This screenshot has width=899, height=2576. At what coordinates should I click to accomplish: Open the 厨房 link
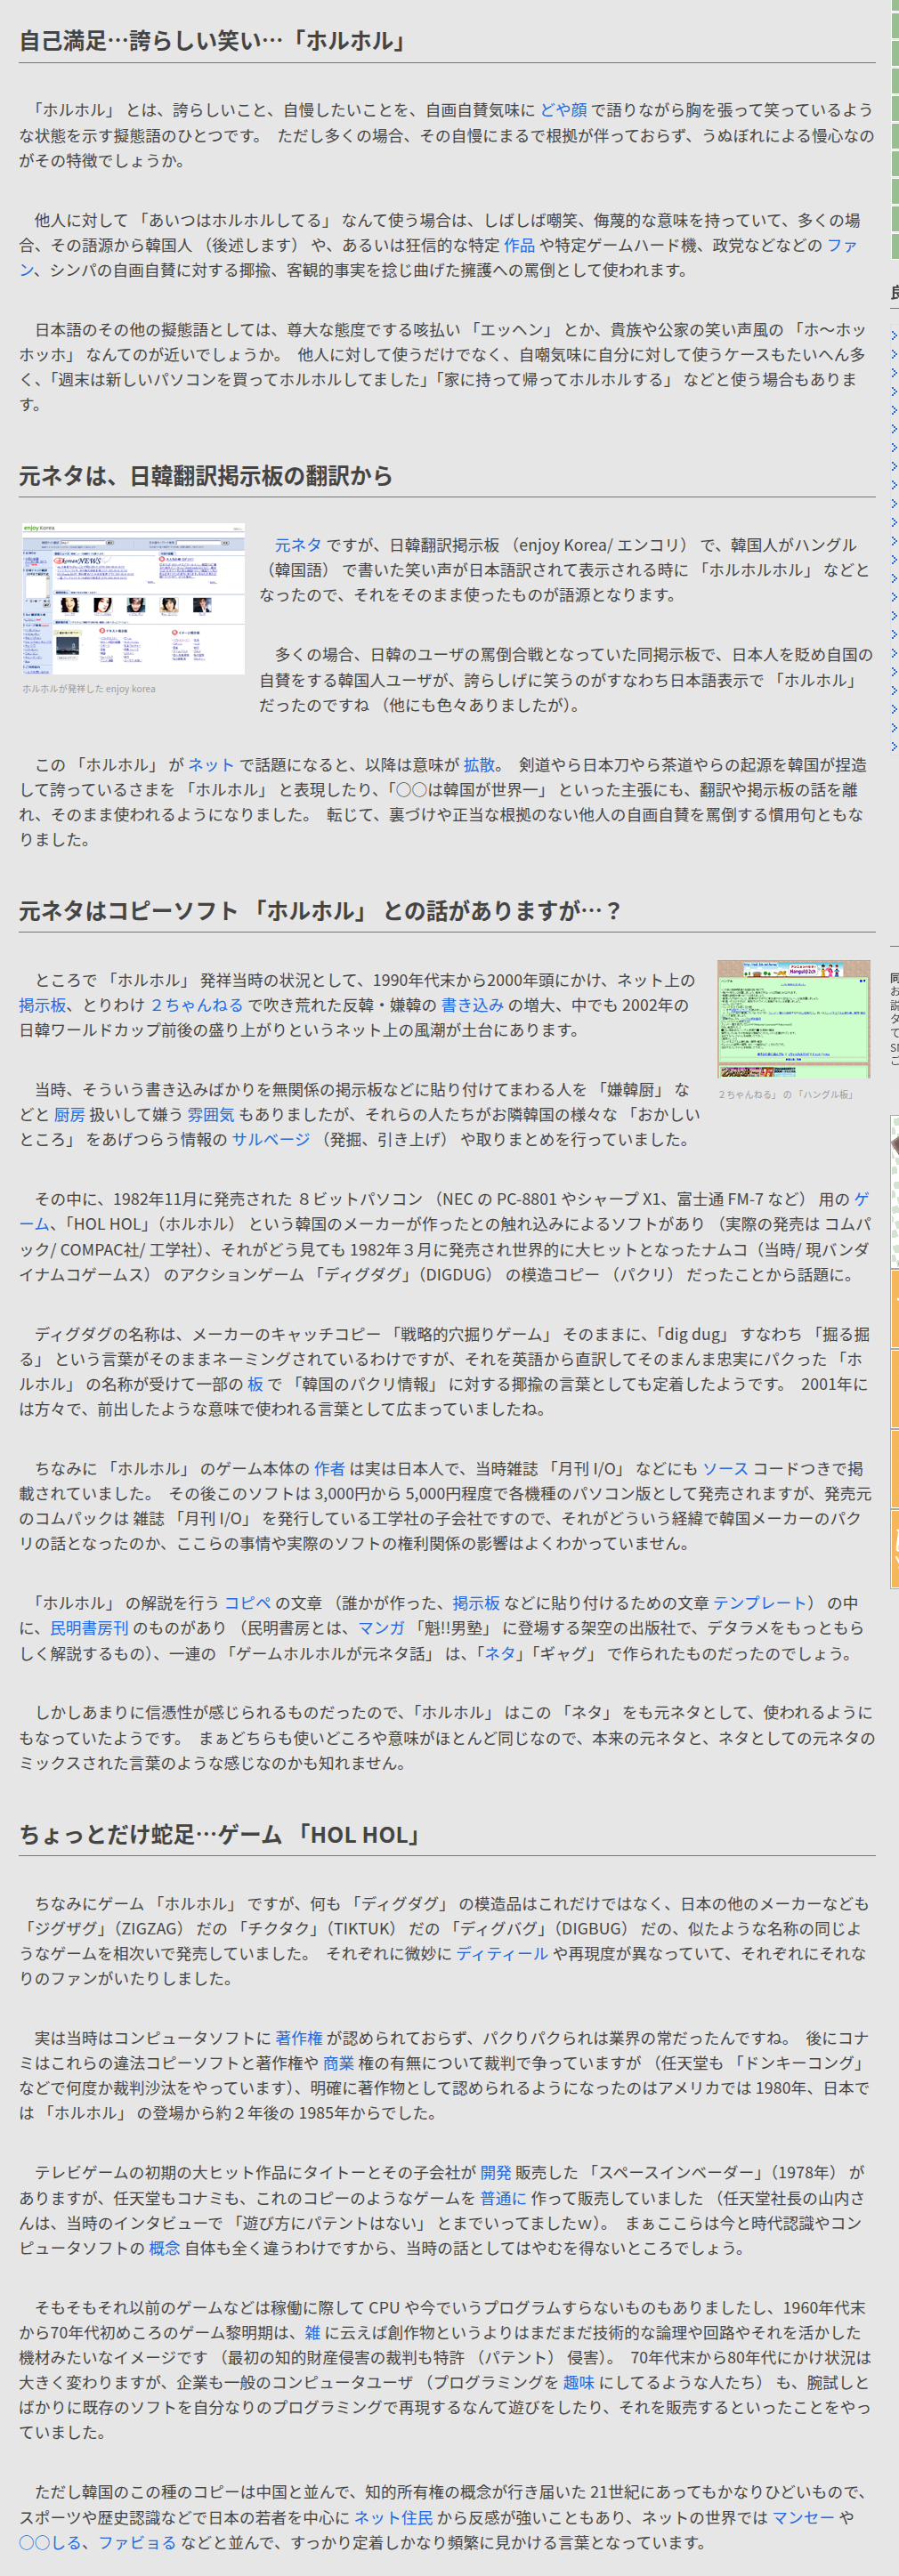(69, 1115)
